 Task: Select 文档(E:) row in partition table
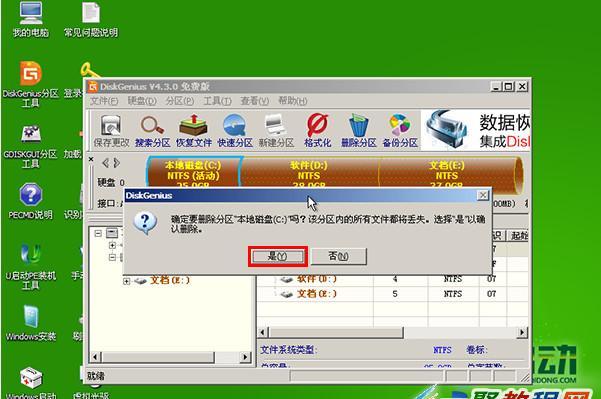tap(392, 294)
